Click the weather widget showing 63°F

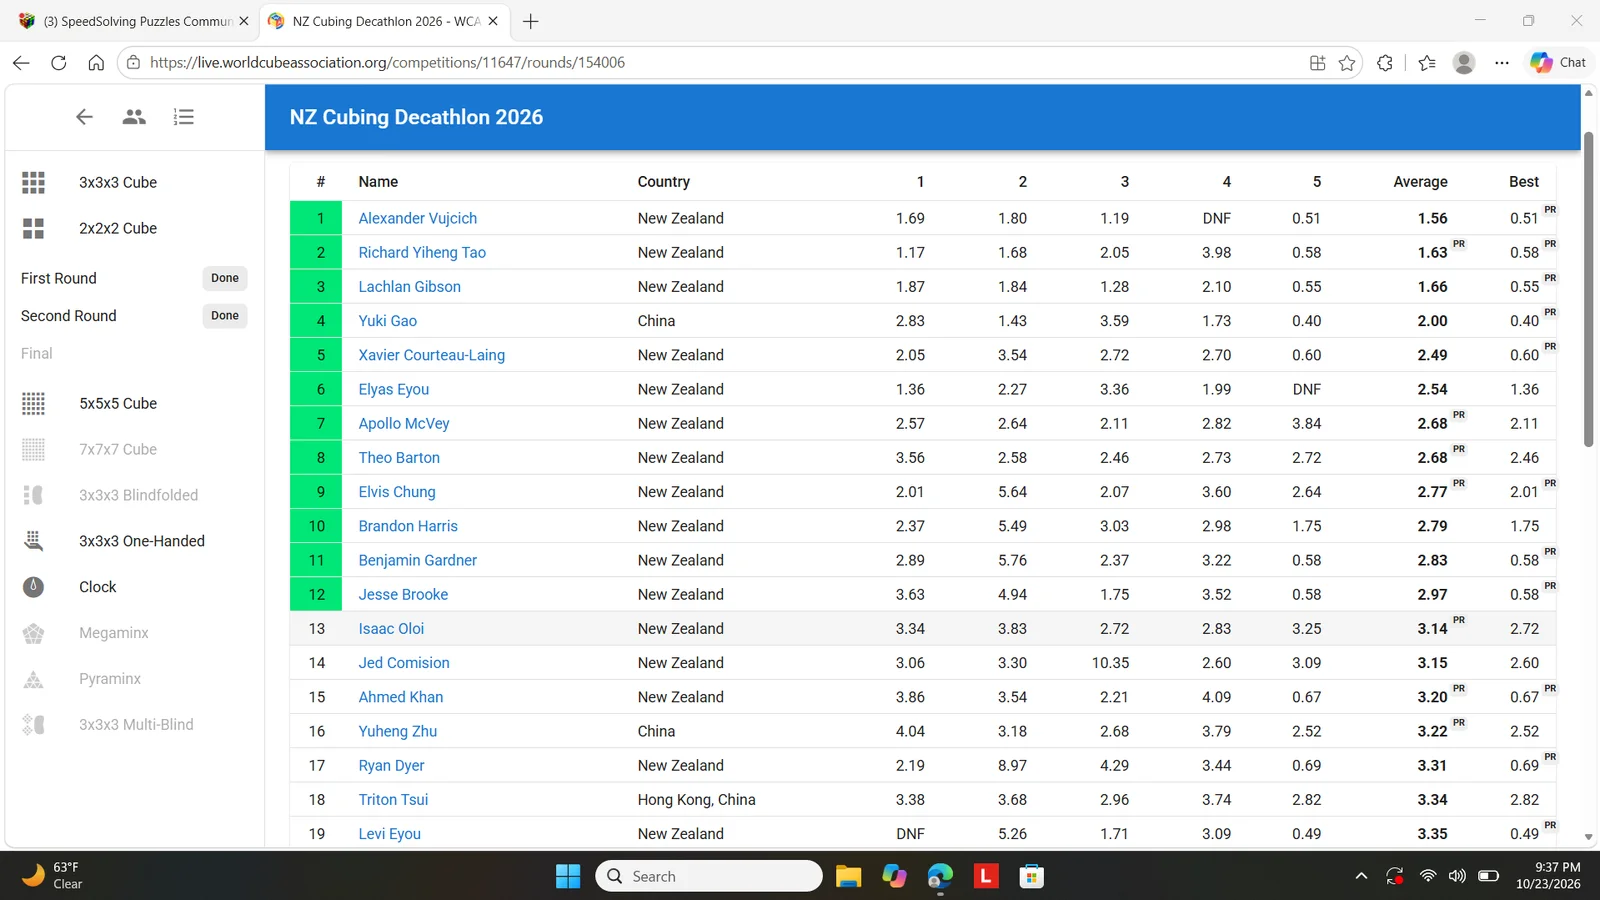[53, 876]
